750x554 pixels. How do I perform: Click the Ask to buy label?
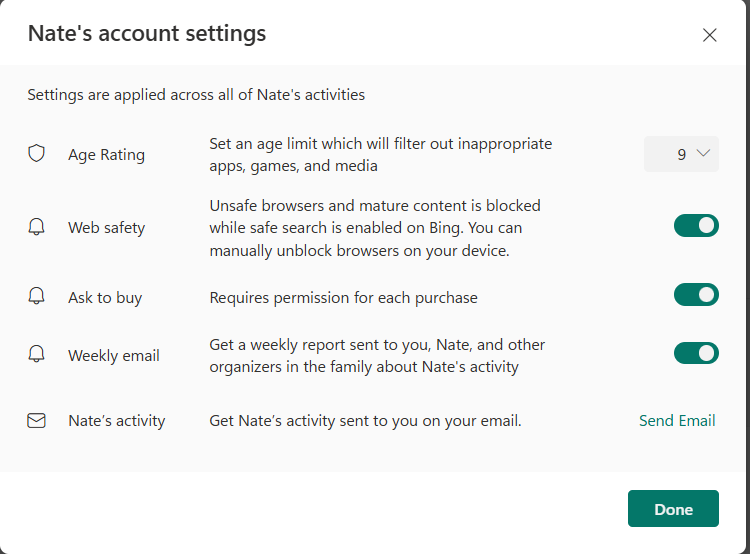click(x=105, y=298)
